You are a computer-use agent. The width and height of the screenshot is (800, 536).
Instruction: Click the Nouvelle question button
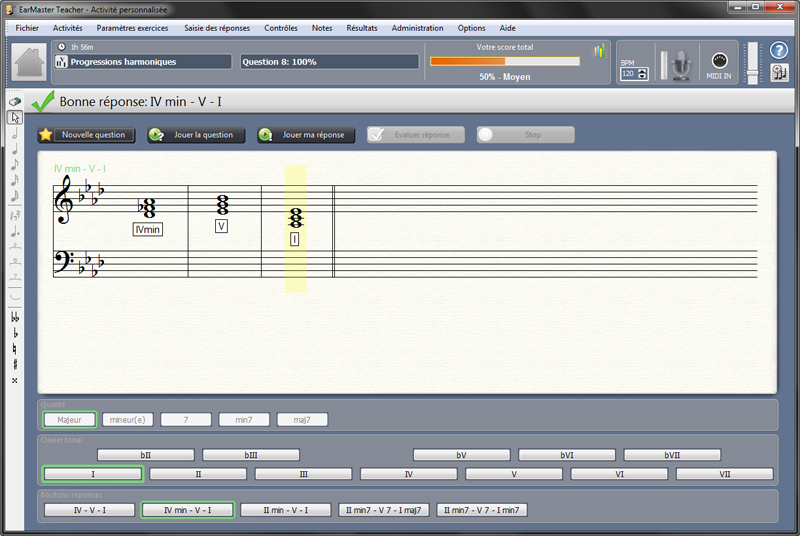(x=86, y=135)
